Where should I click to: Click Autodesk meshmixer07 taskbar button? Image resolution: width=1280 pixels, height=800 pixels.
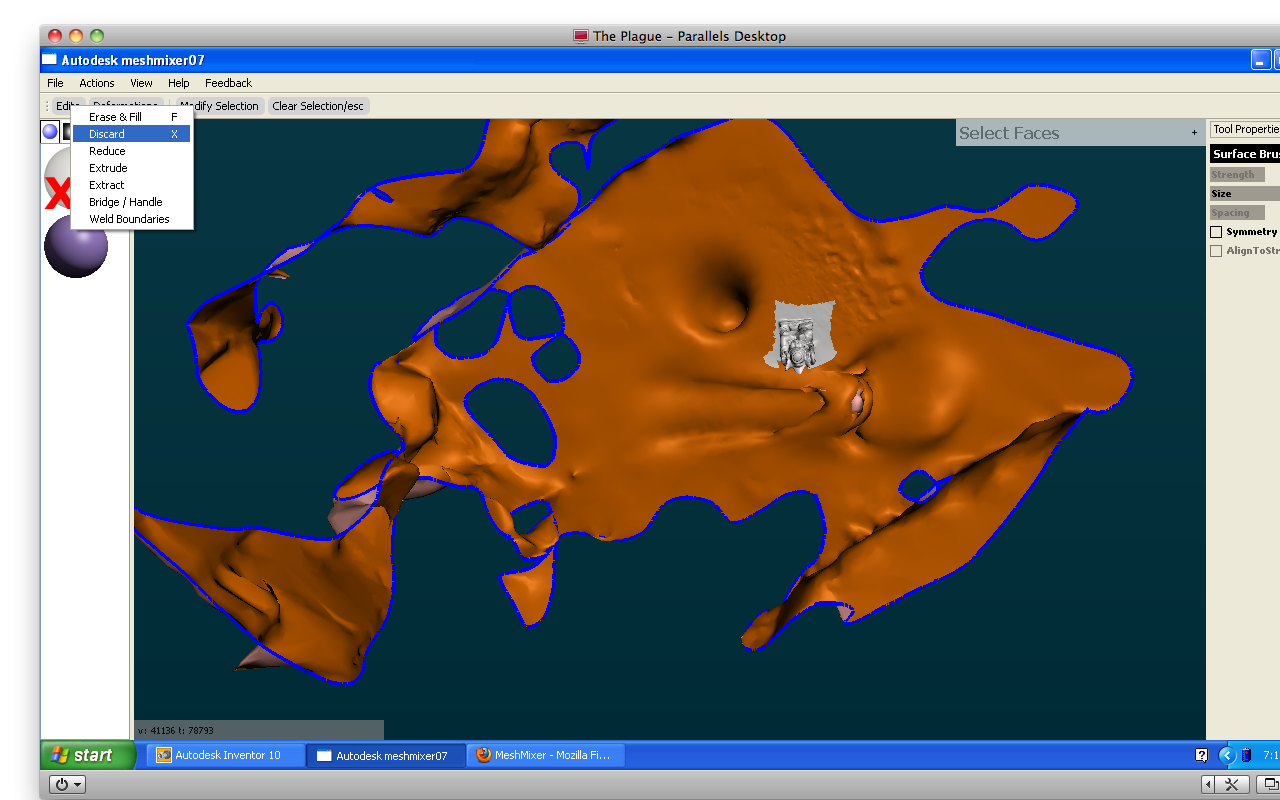click(x=386, y=755)
